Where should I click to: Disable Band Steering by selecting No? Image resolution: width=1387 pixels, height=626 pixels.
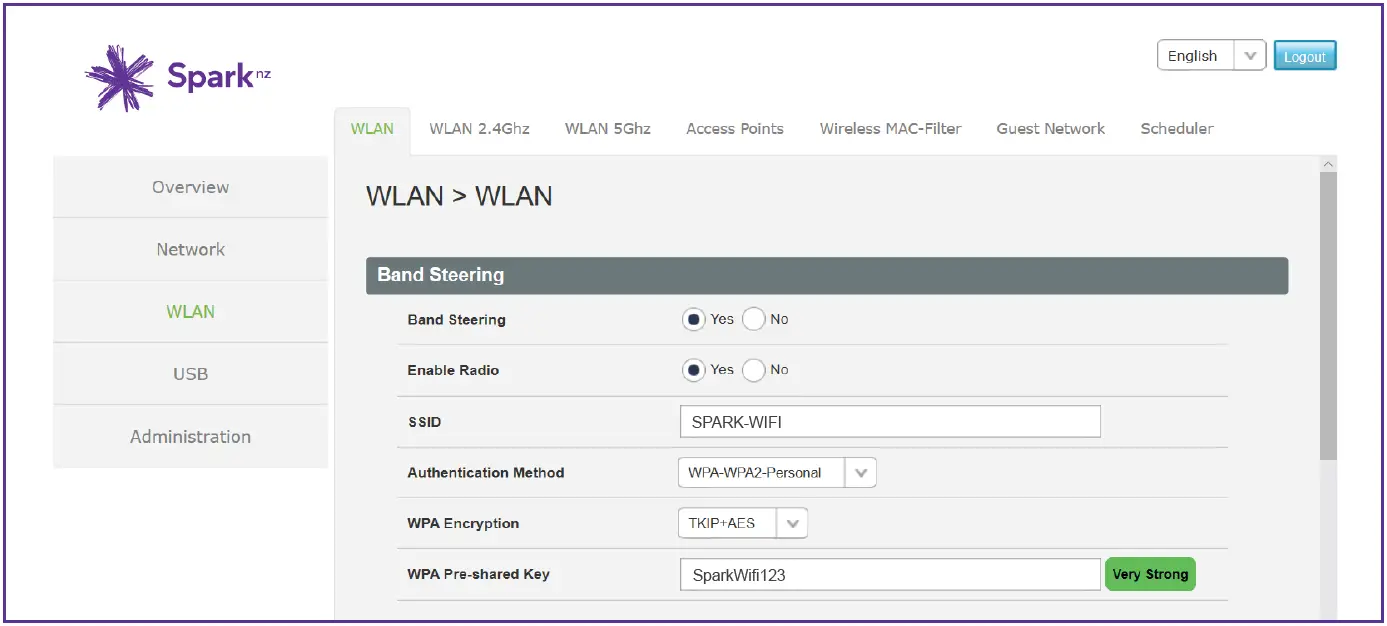pos(755,319)
